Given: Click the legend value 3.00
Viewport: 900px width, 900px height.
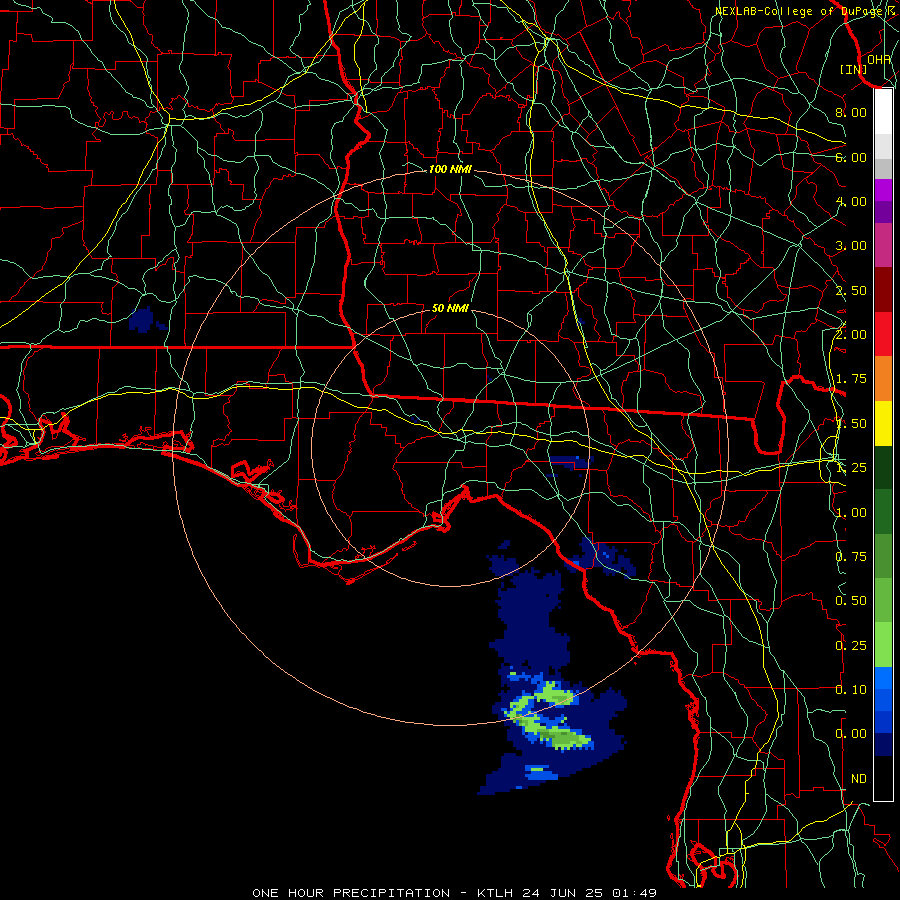Looking at the screenshot, I should pos(851,246).
